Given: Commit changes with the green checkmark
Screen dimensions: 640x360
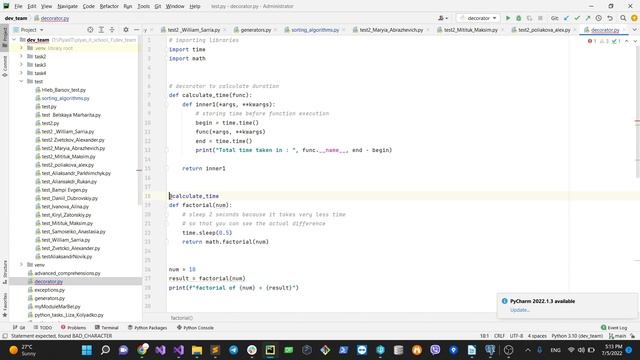Looking at the screenshot, I should [577, 18].
